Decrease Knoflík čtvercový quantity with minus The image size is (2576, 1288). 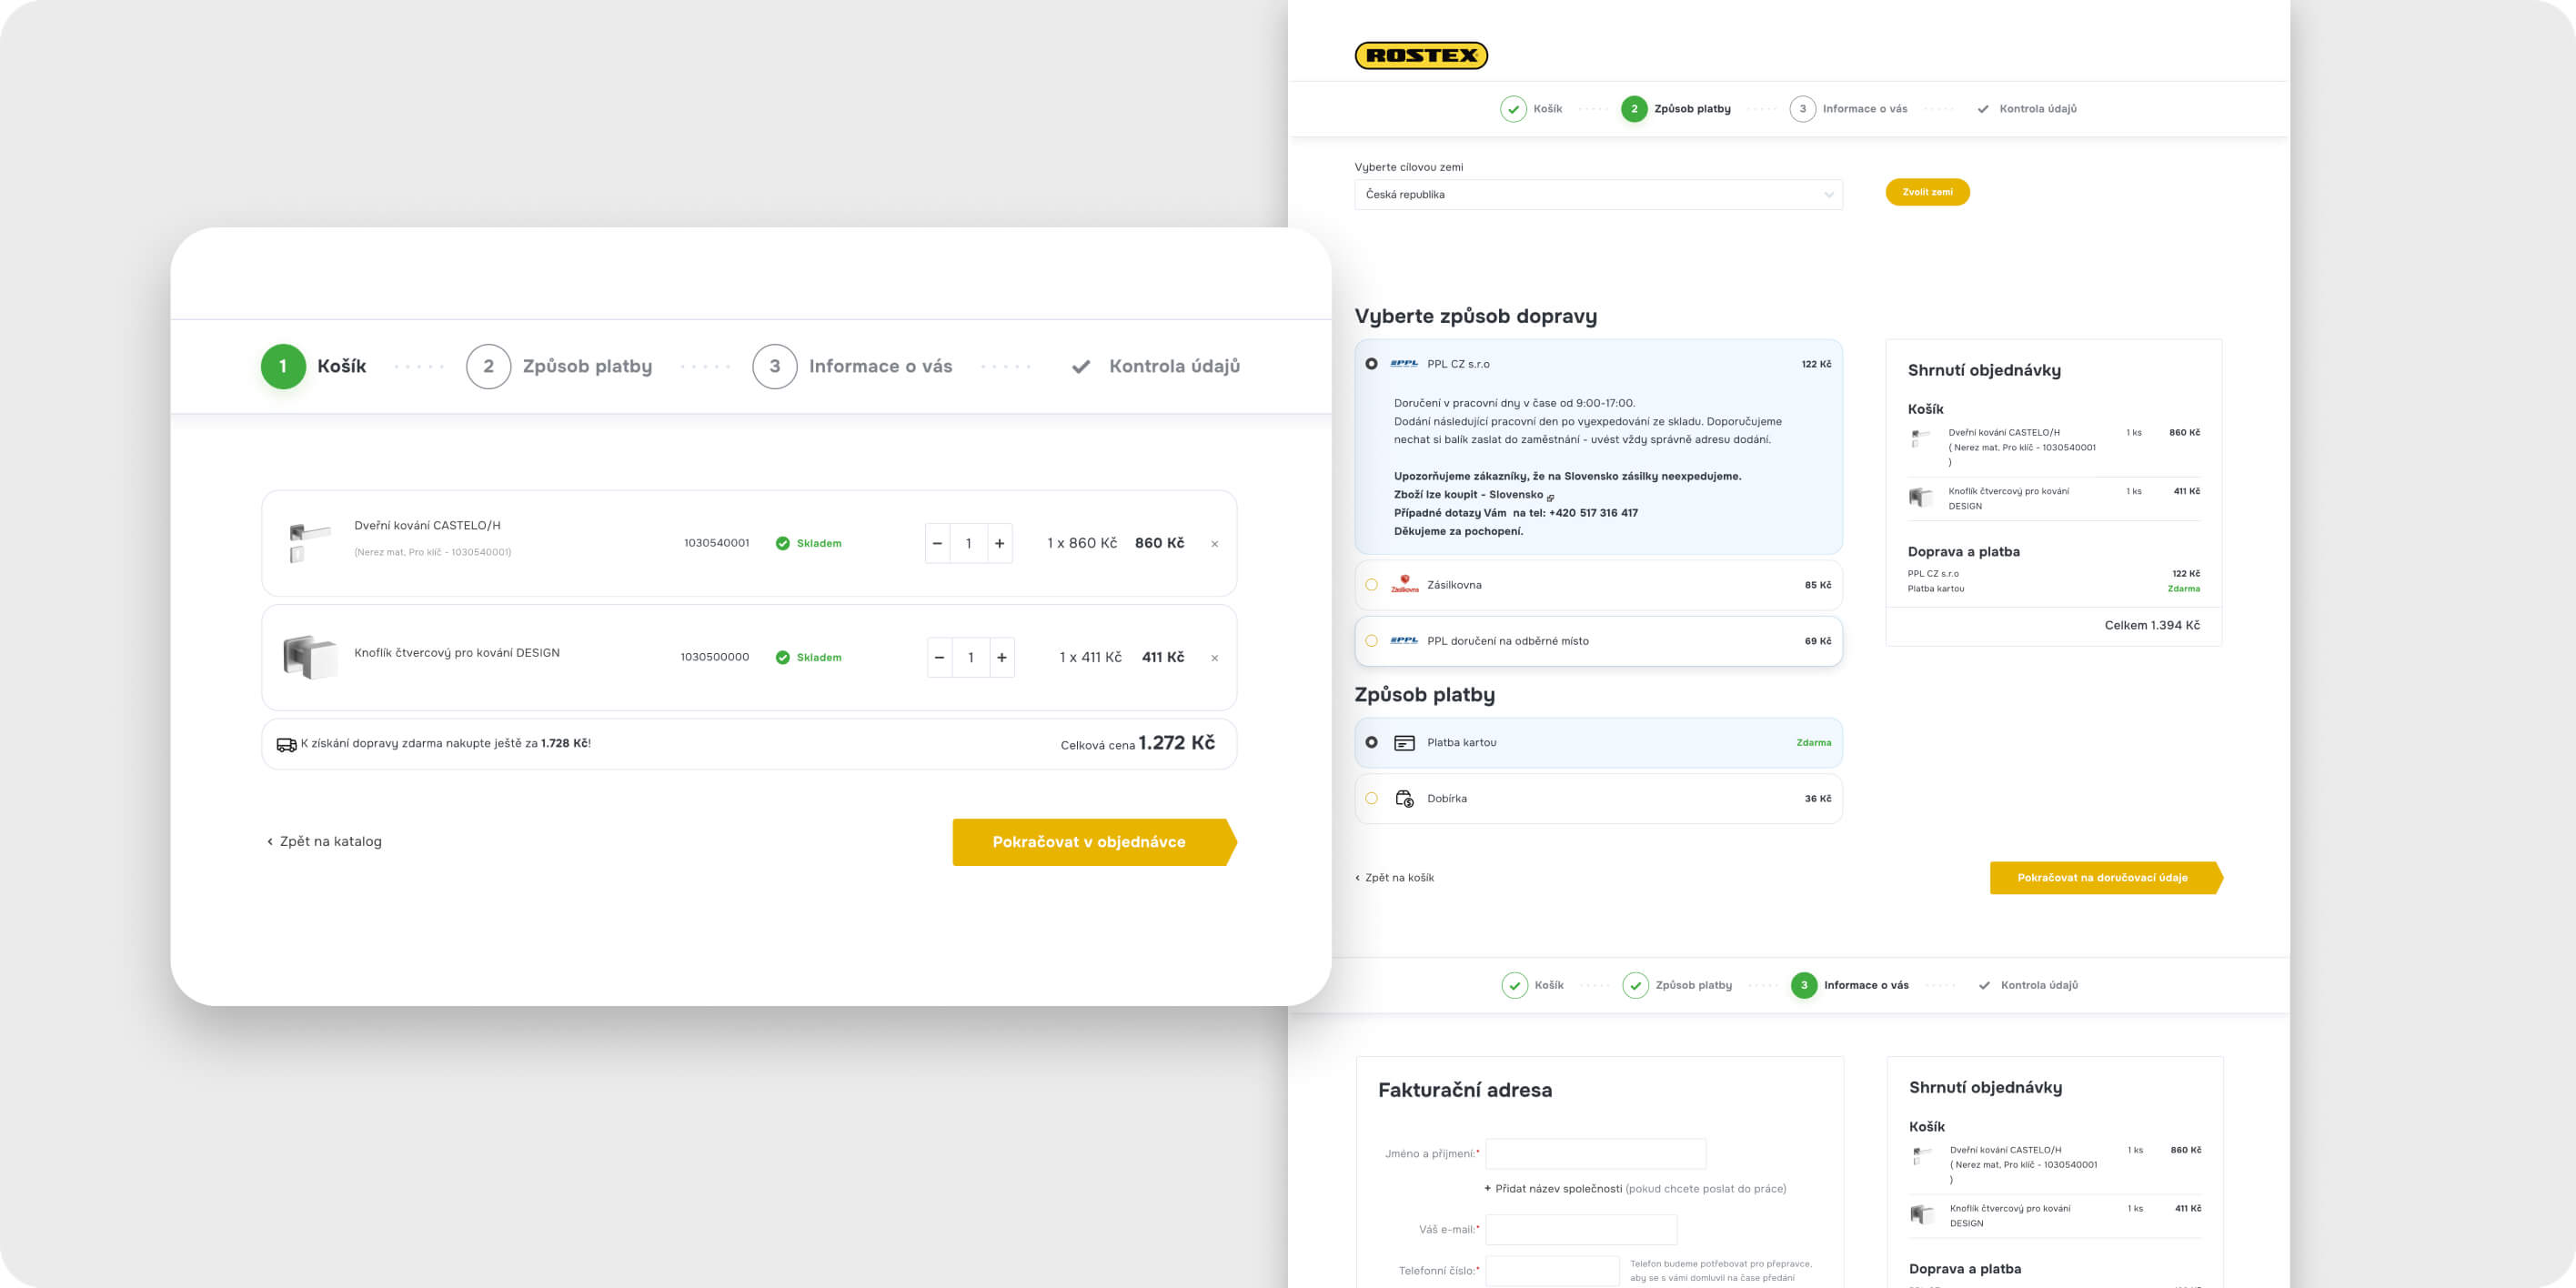pyautogui.click(x=939, y=657)
